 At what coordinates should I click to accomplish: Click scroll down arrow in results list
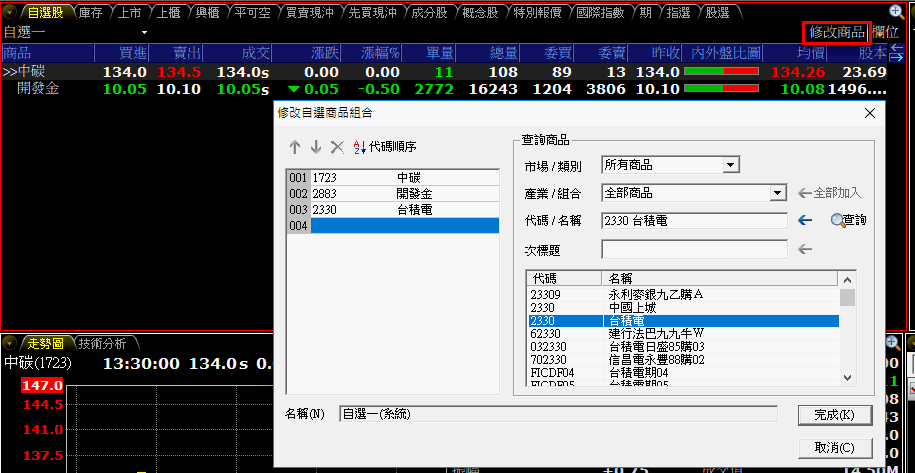pos(847,378)
